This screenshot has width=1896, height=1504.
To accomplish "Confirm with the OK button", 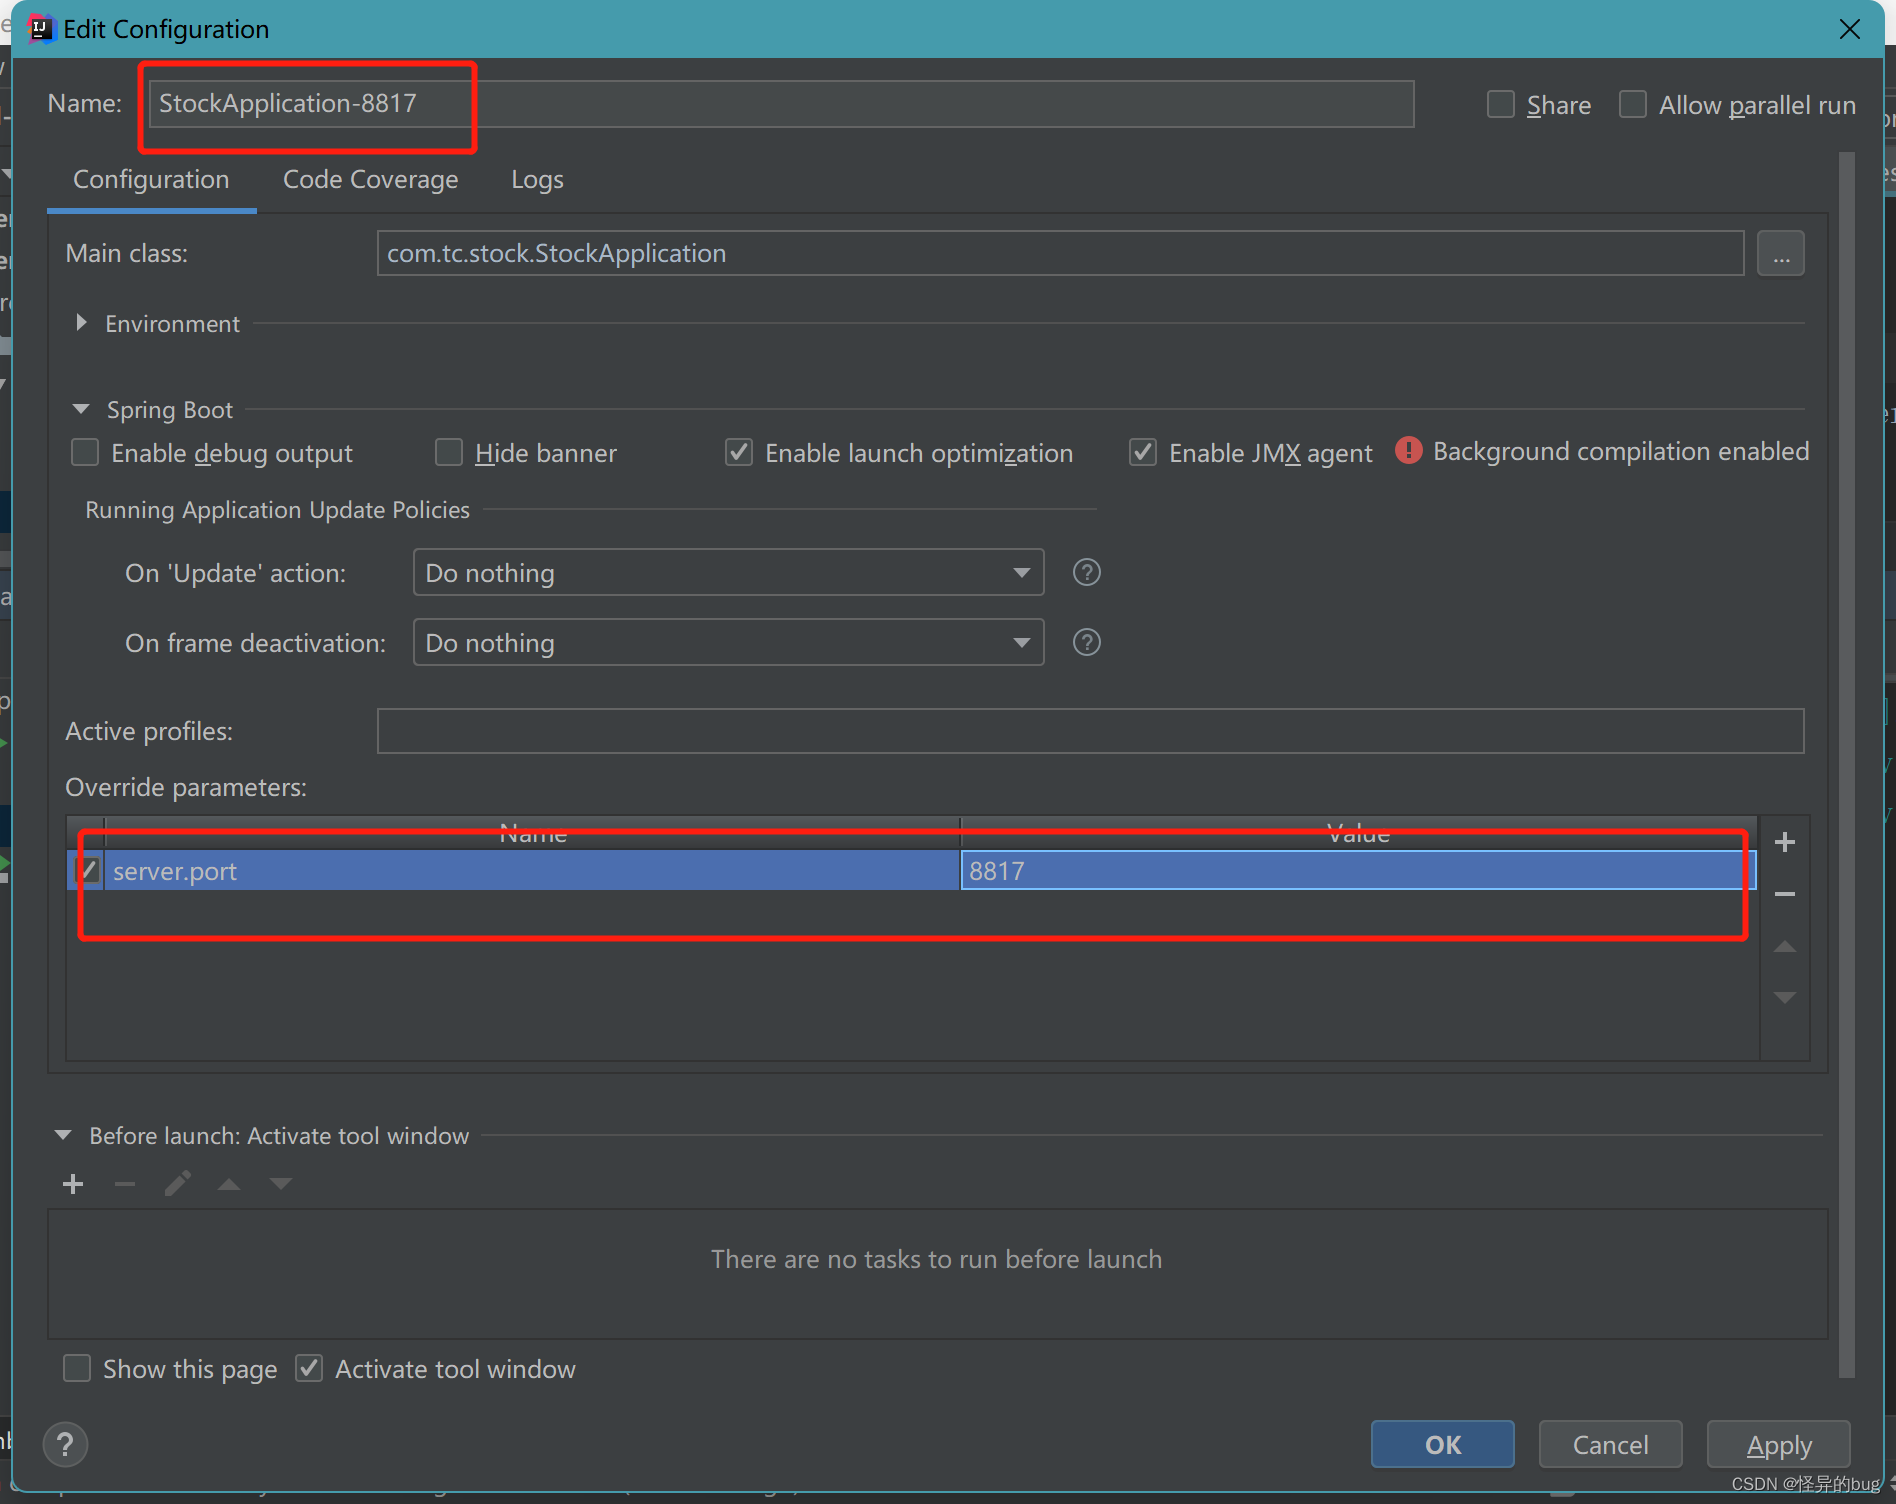I will pos(1442,1444).
